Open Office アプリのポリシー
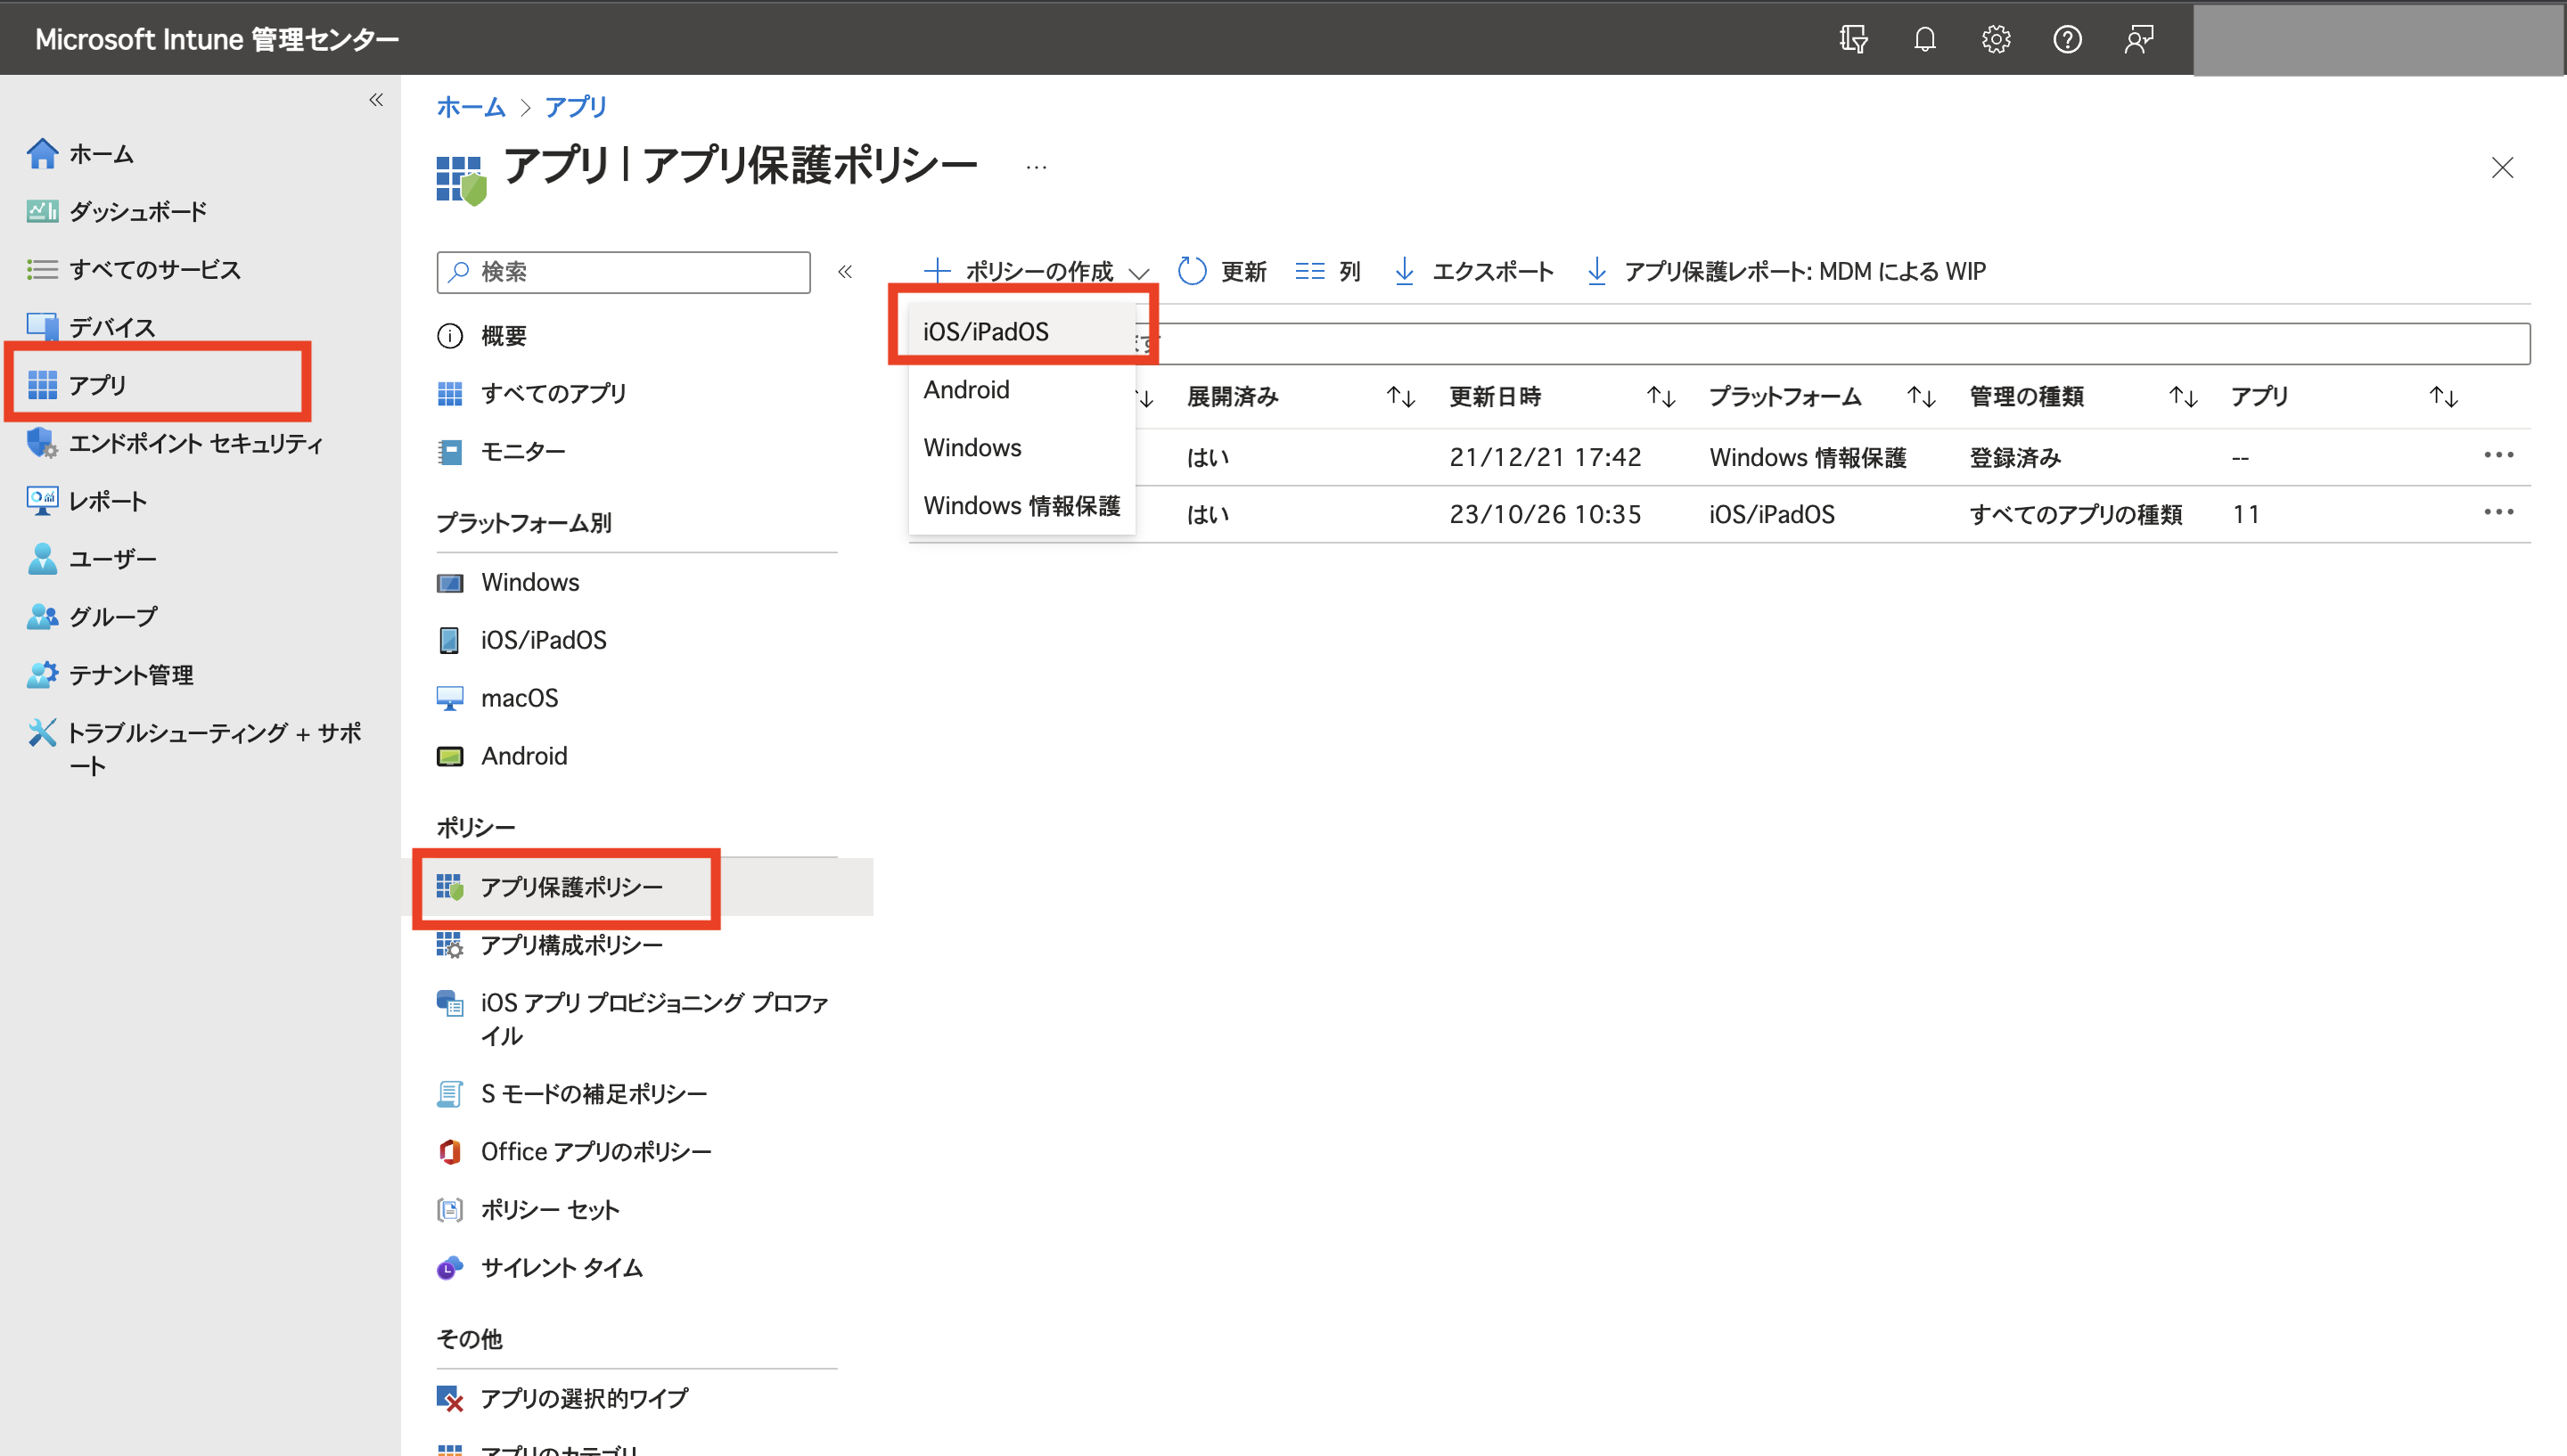This screenshot has height=1456, width=2567. coord(574,1152)
